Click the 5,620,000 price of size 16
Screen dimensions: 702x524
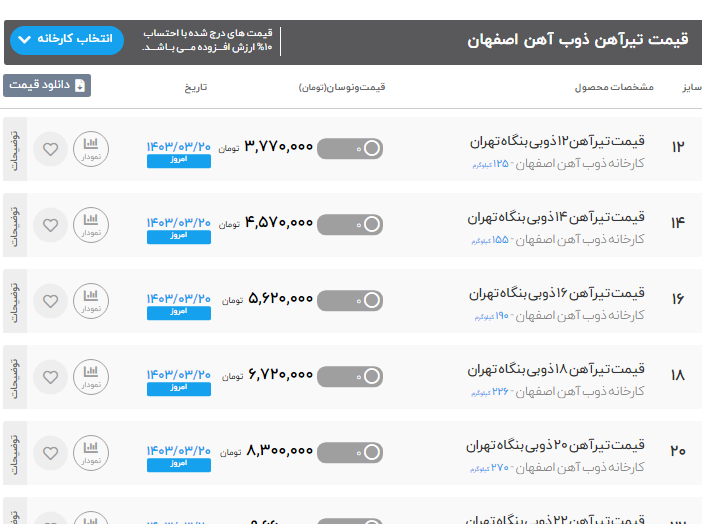click(x=280, y=299)
